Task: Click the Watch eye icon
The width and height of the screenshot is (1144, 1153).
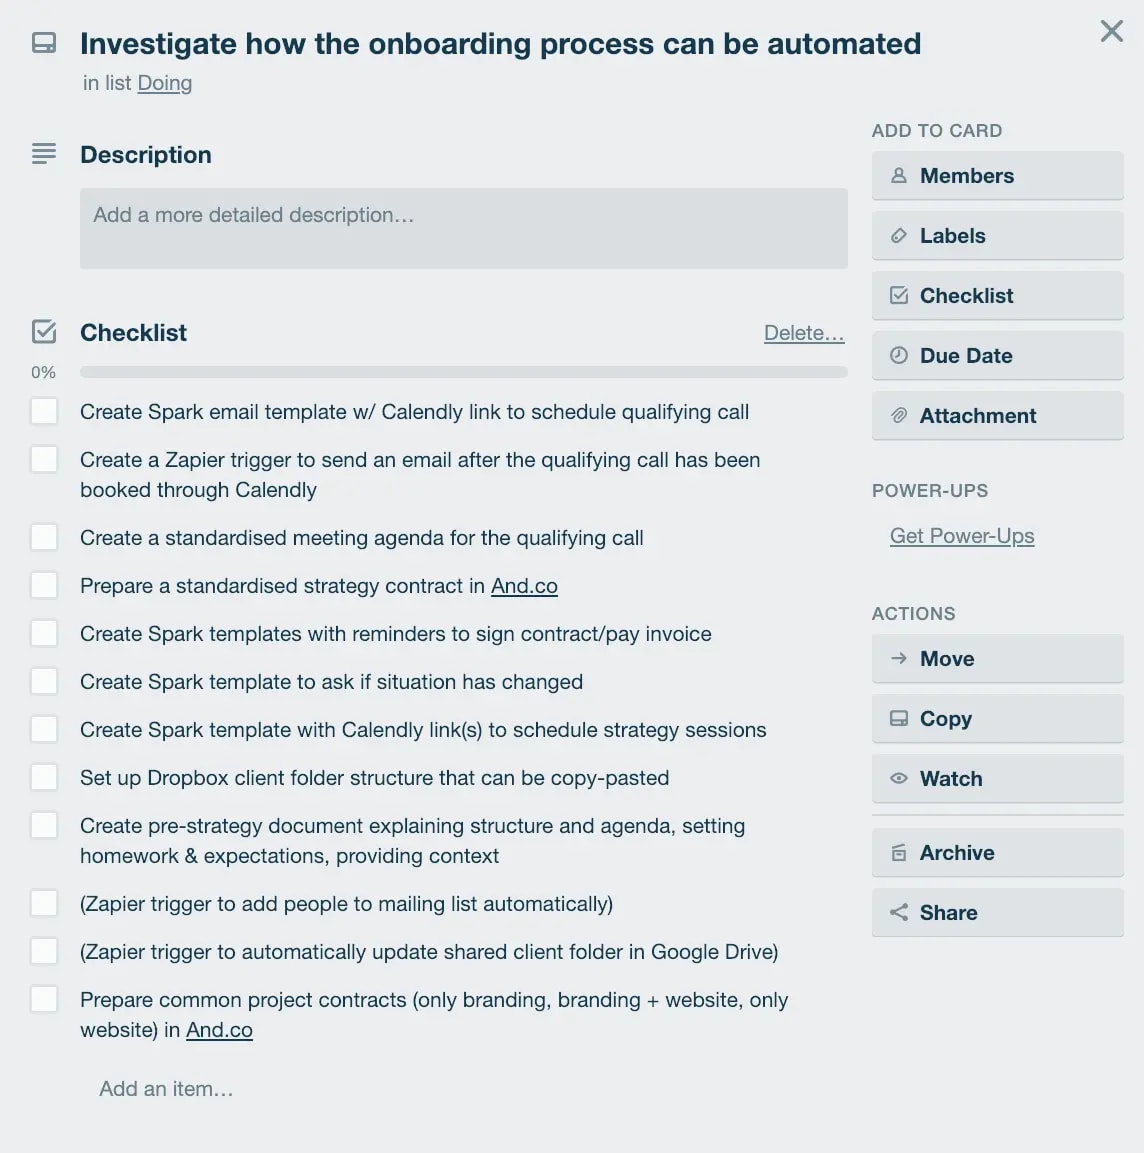Action: [900, 778]
